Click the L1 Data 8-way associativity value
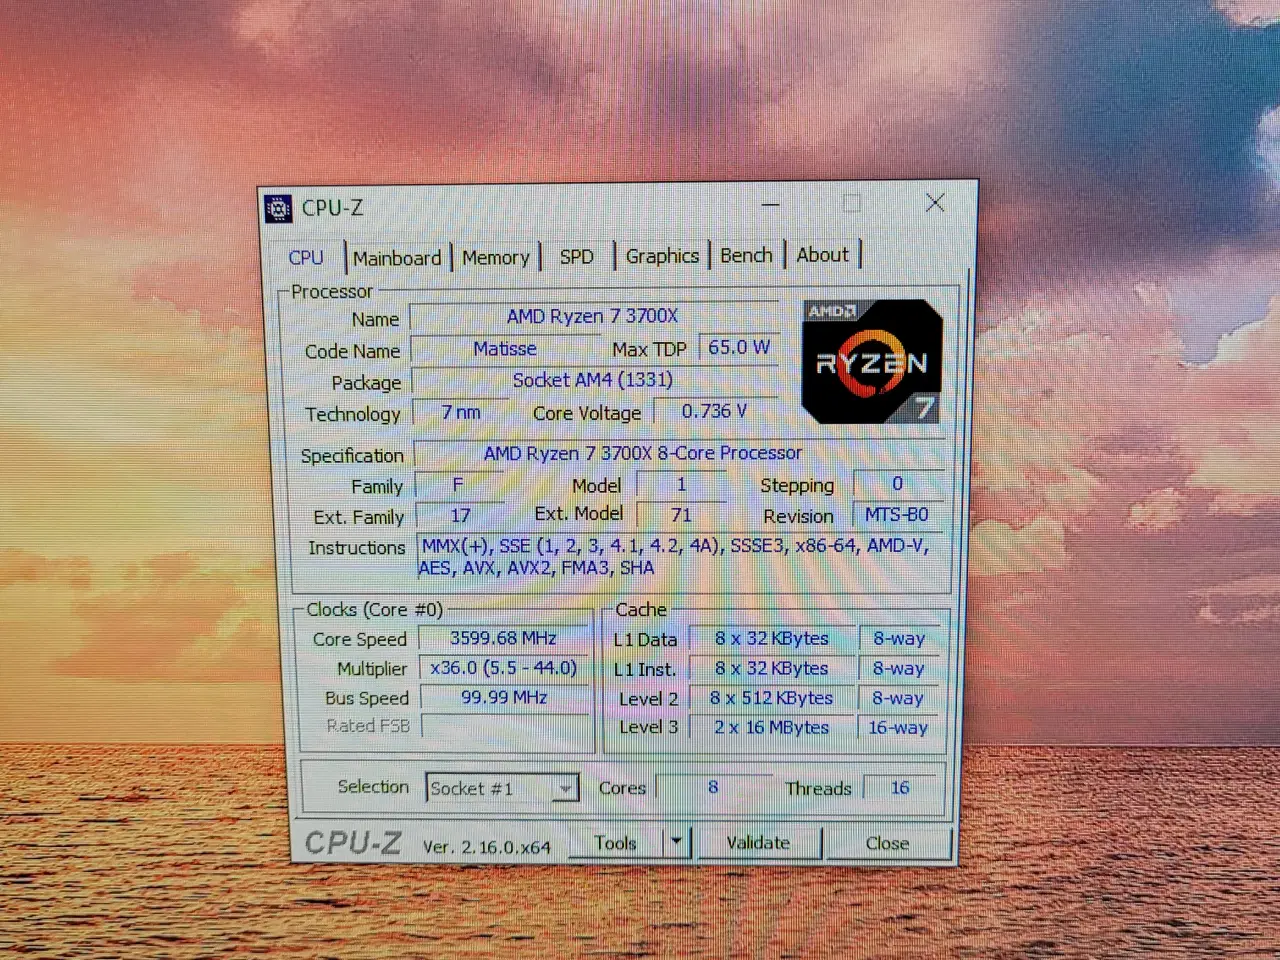1280x960 pixels. click(x=899, y=638)
